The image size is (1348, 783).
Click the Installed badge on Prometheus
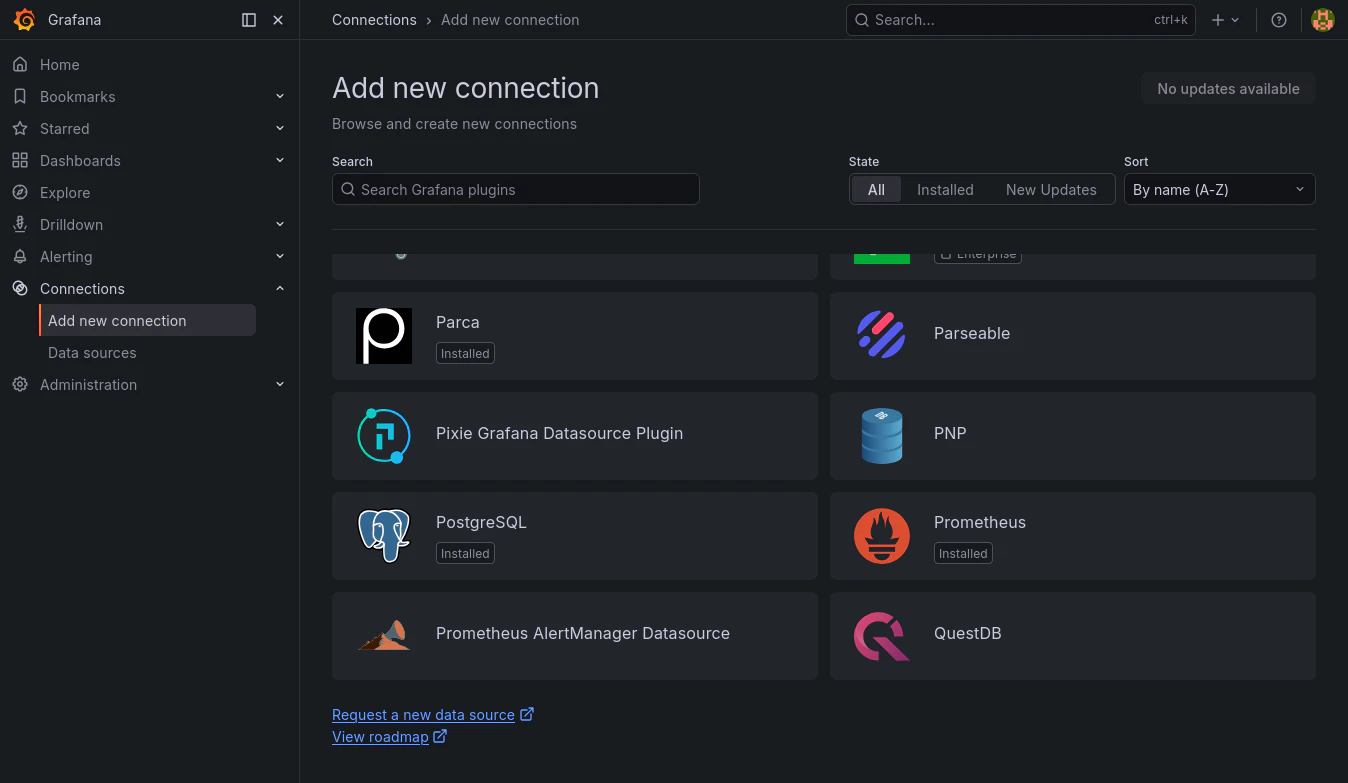click(963, 553)
